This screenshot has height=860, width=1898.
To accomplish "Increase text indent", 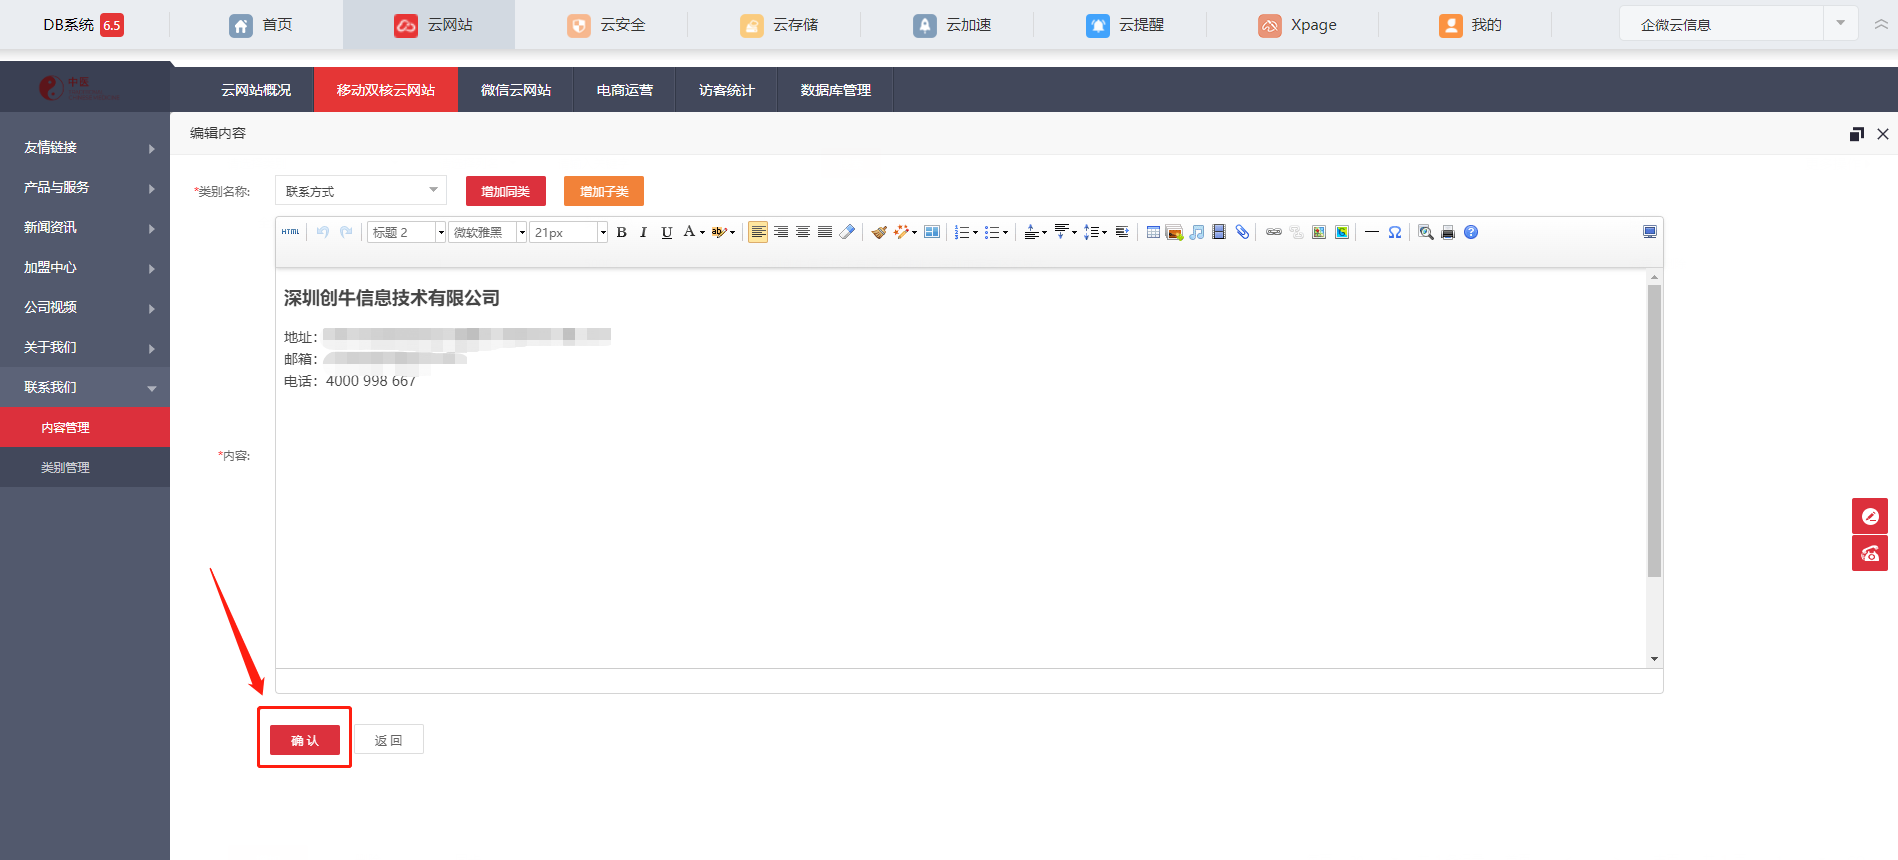I will pos(1122,232).
